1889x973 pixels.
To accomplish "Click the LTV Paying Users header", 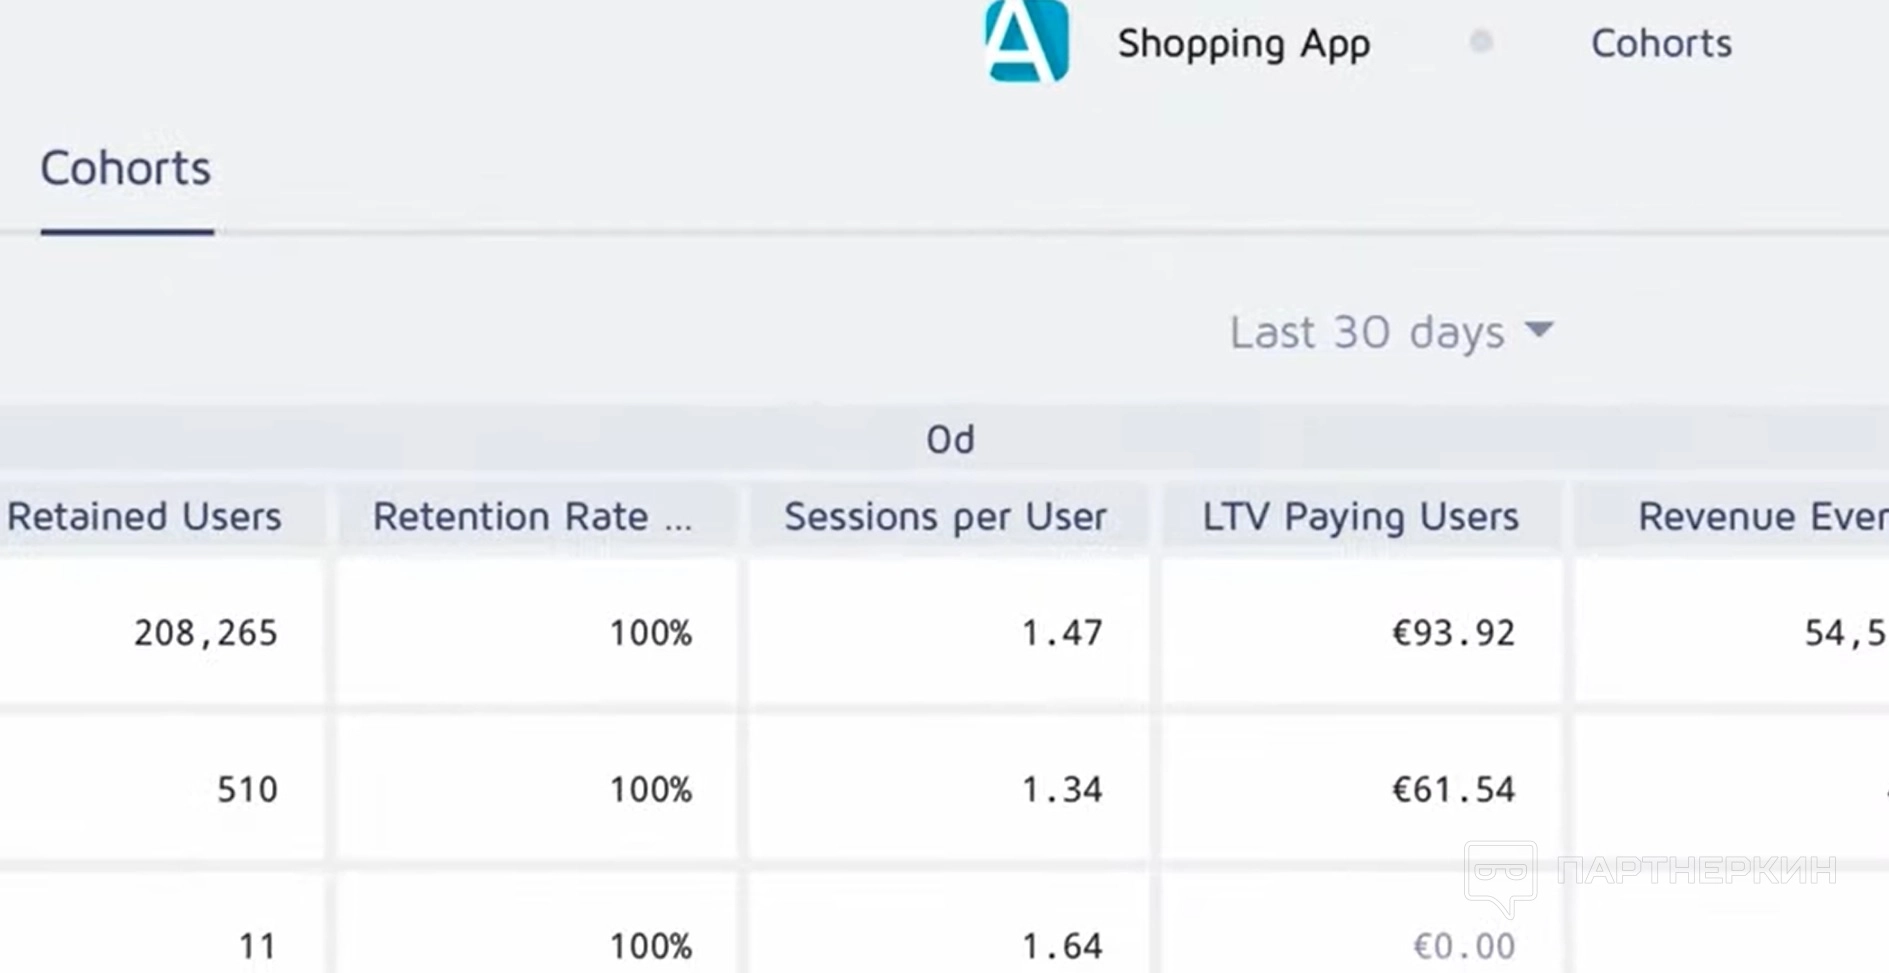I will pyautogui.click(x=1360, y=516).
